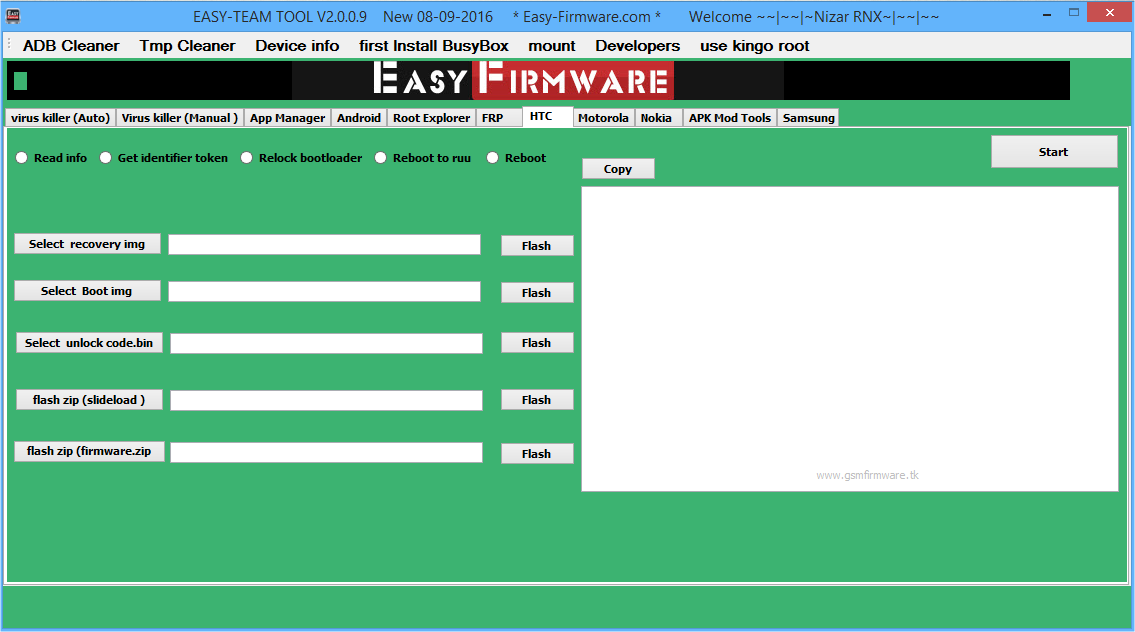
Task: Flash the slideload zip file
Action: click(x=537, y=400)
